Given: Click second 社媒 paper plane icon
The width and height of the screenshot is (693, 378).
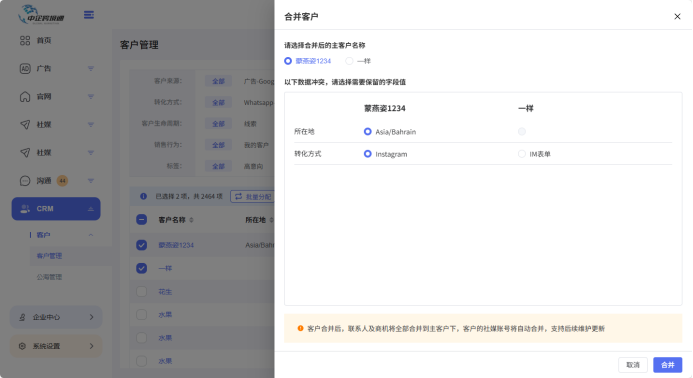Looking at the screenshot, I should [25, 153].
